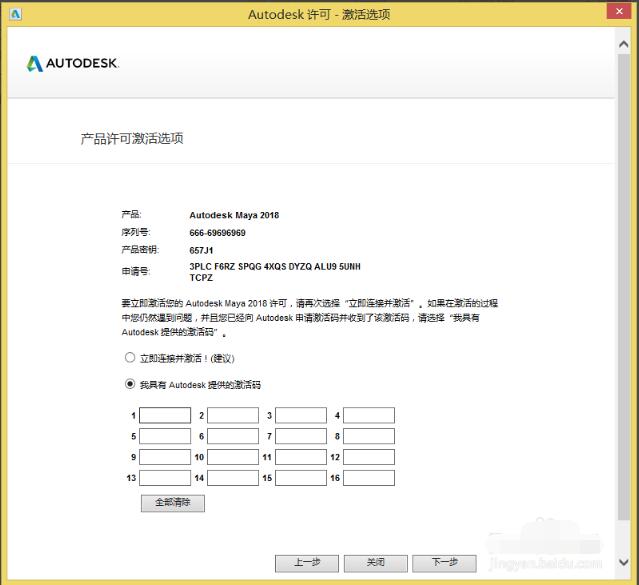
Task: Click activation code field 4
Action: pyautogui.click(x=369, y=415)
